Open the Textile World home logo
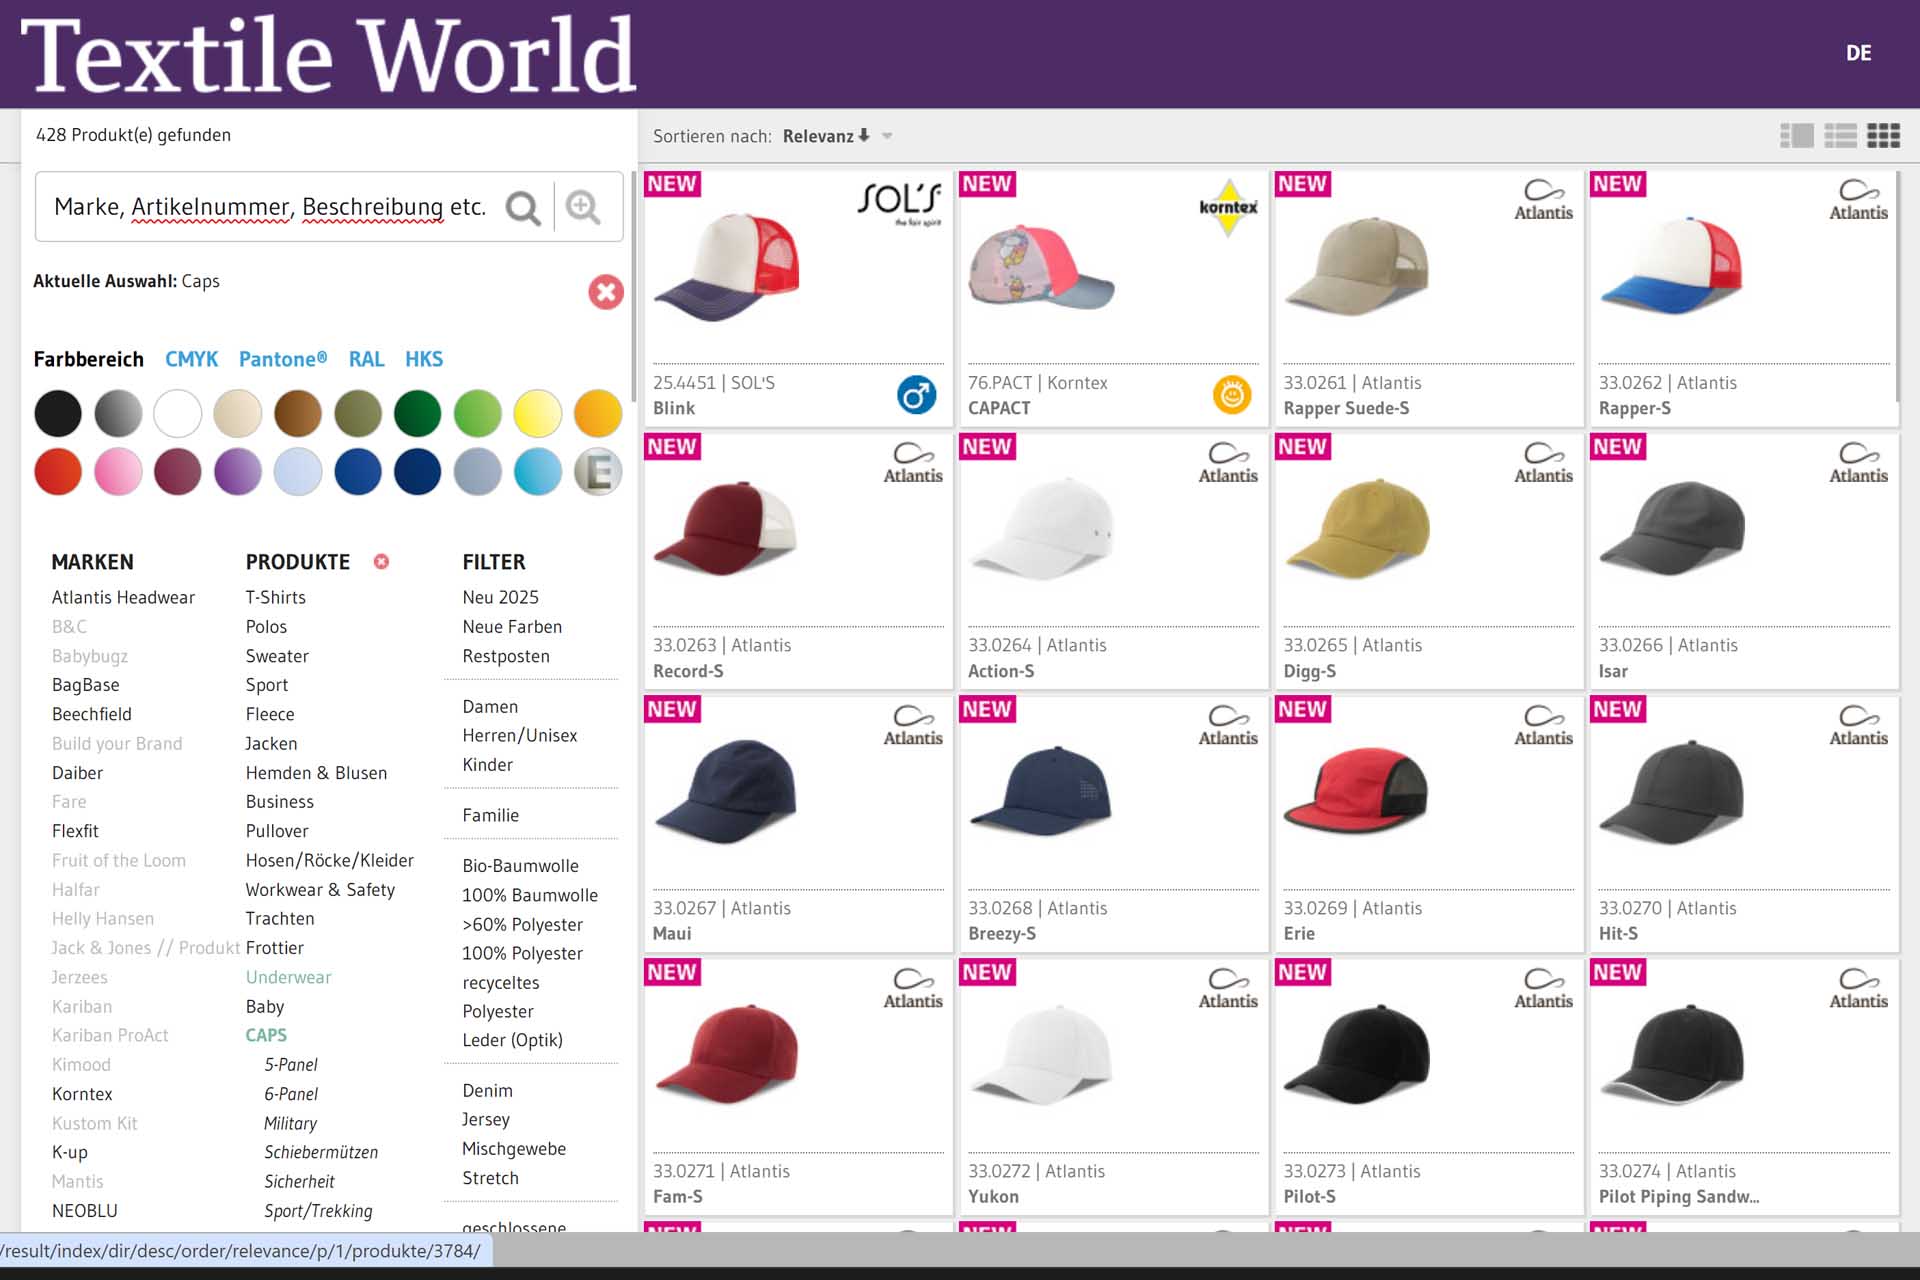The width and height of the screenshot is (1920, 1280). click(x=328, y=54)
